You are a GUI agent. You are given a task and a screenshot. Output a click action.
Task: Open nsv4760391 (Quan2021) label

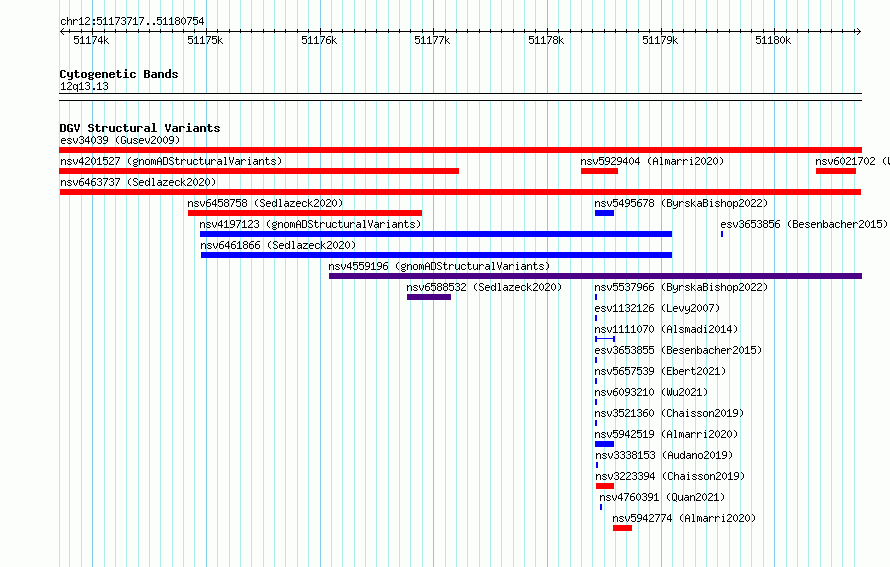click(x=662, y=497)
